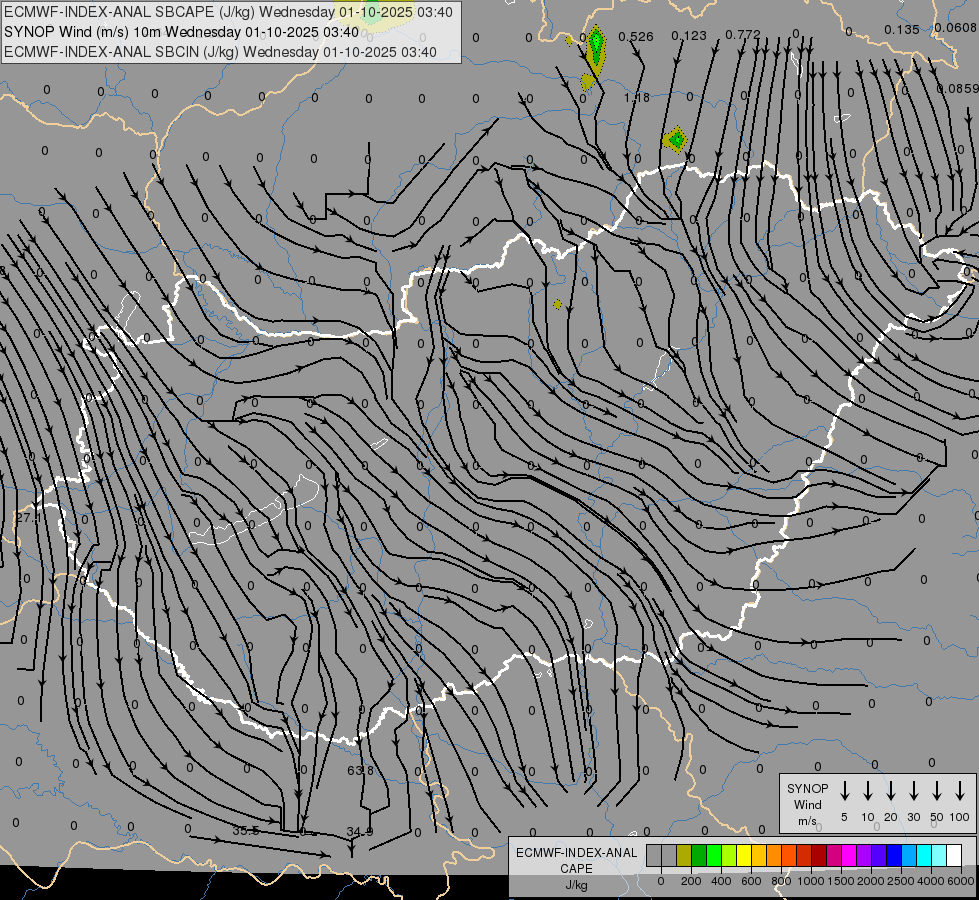Viewport: 979px width, 900px height.
Task: Select the purple swatch just before 2000
Action: coord(863,855)
